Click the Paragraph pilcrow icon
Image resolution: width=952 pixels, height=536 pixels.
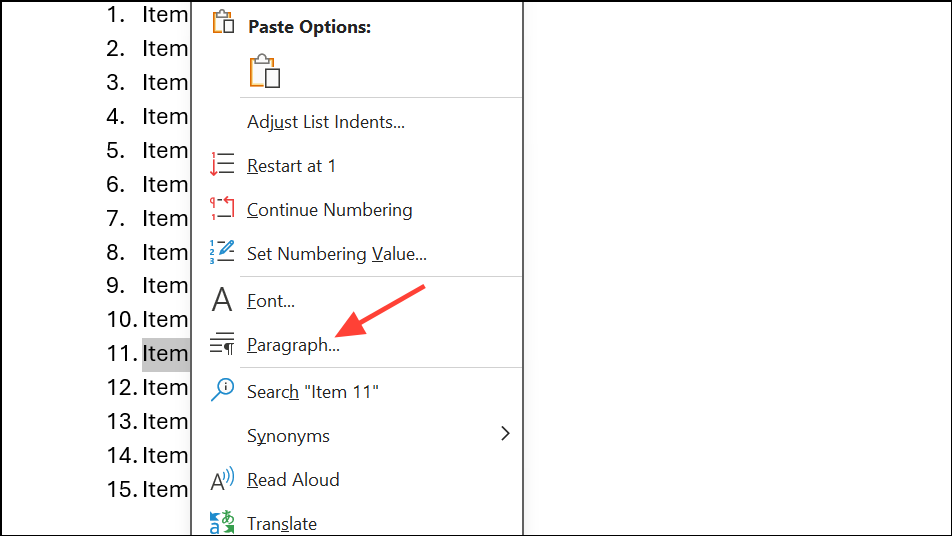222,345
